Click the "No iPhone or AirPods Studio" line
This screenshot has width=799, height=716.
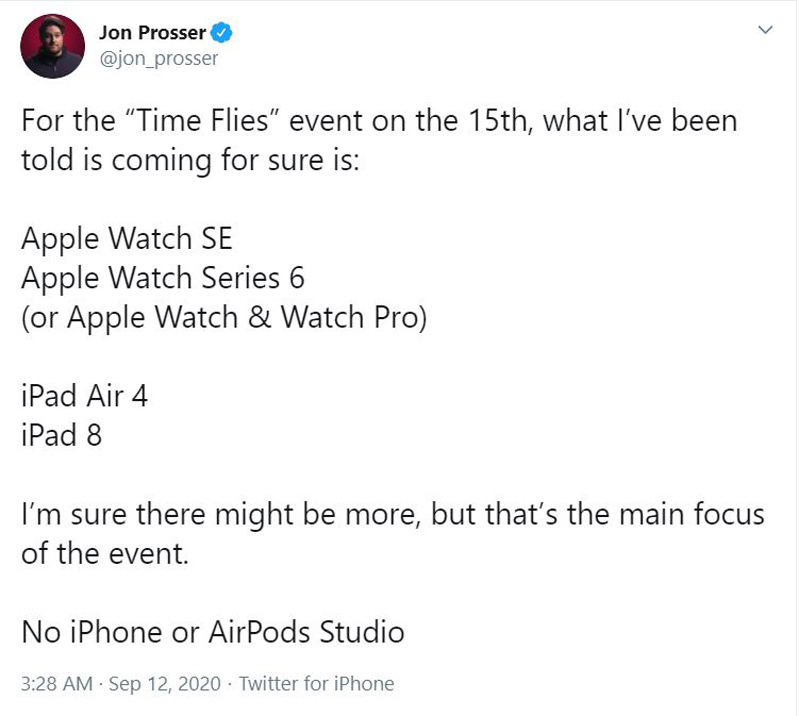point(213,632)
